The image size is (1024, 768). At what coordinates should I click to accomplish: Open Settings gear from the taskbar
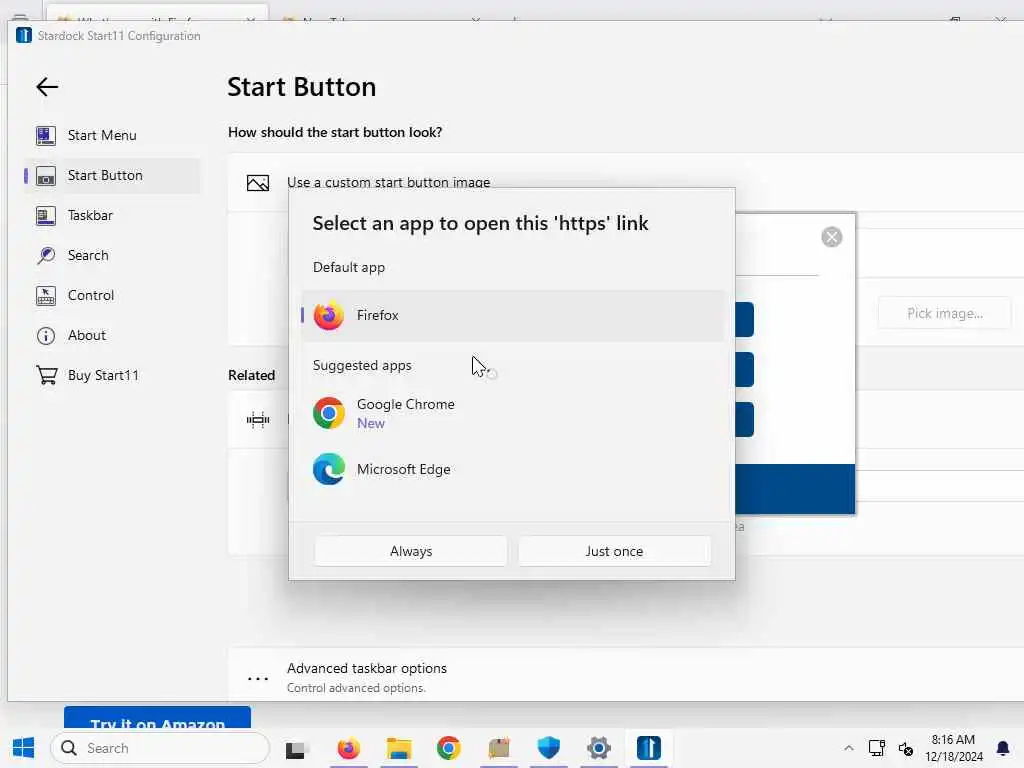pos(599,748)
